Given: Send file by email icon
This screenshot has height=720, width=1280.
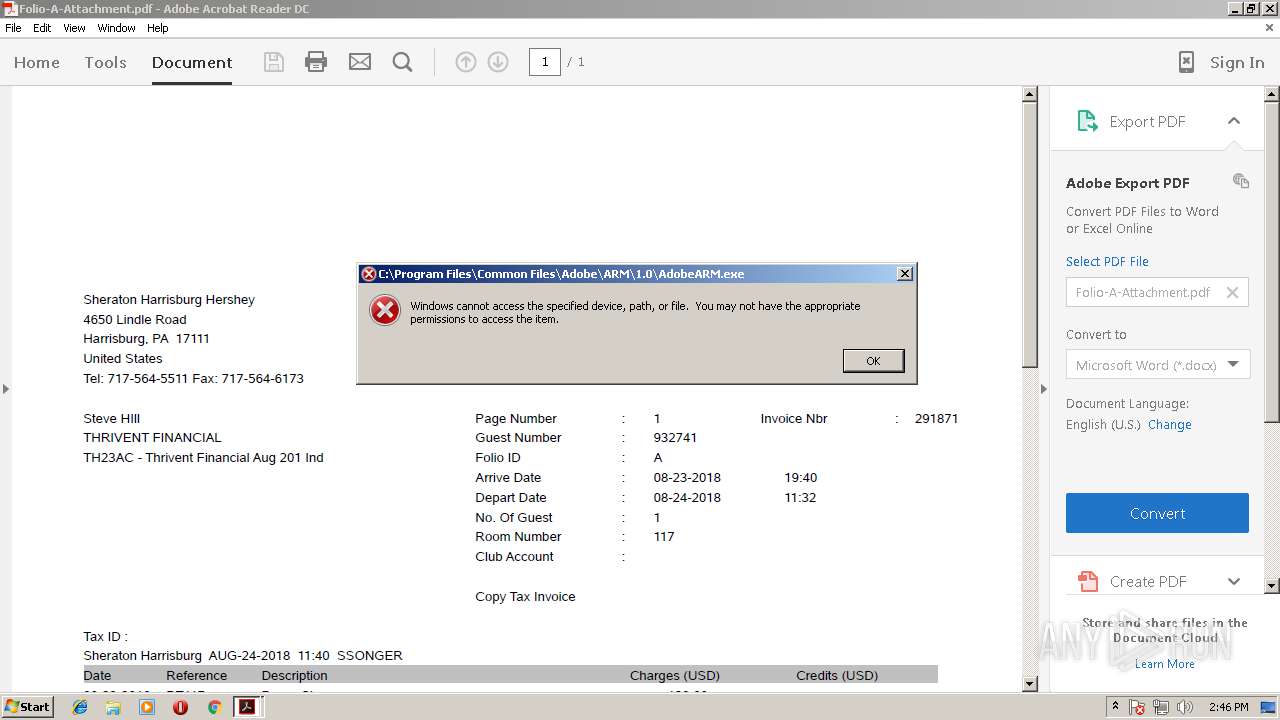Looking at the screenshot, I should [x=360, y=62].
